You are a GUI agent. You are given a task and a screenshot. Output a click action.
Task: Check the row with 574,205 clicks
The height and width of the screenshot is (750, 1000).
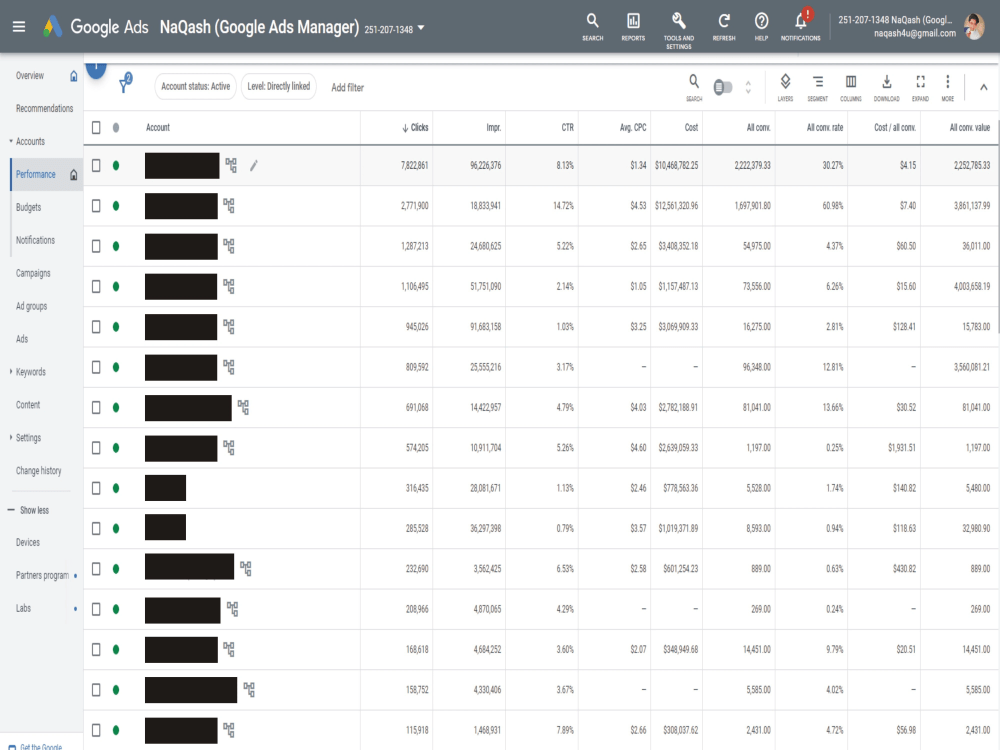pos(96,448)
